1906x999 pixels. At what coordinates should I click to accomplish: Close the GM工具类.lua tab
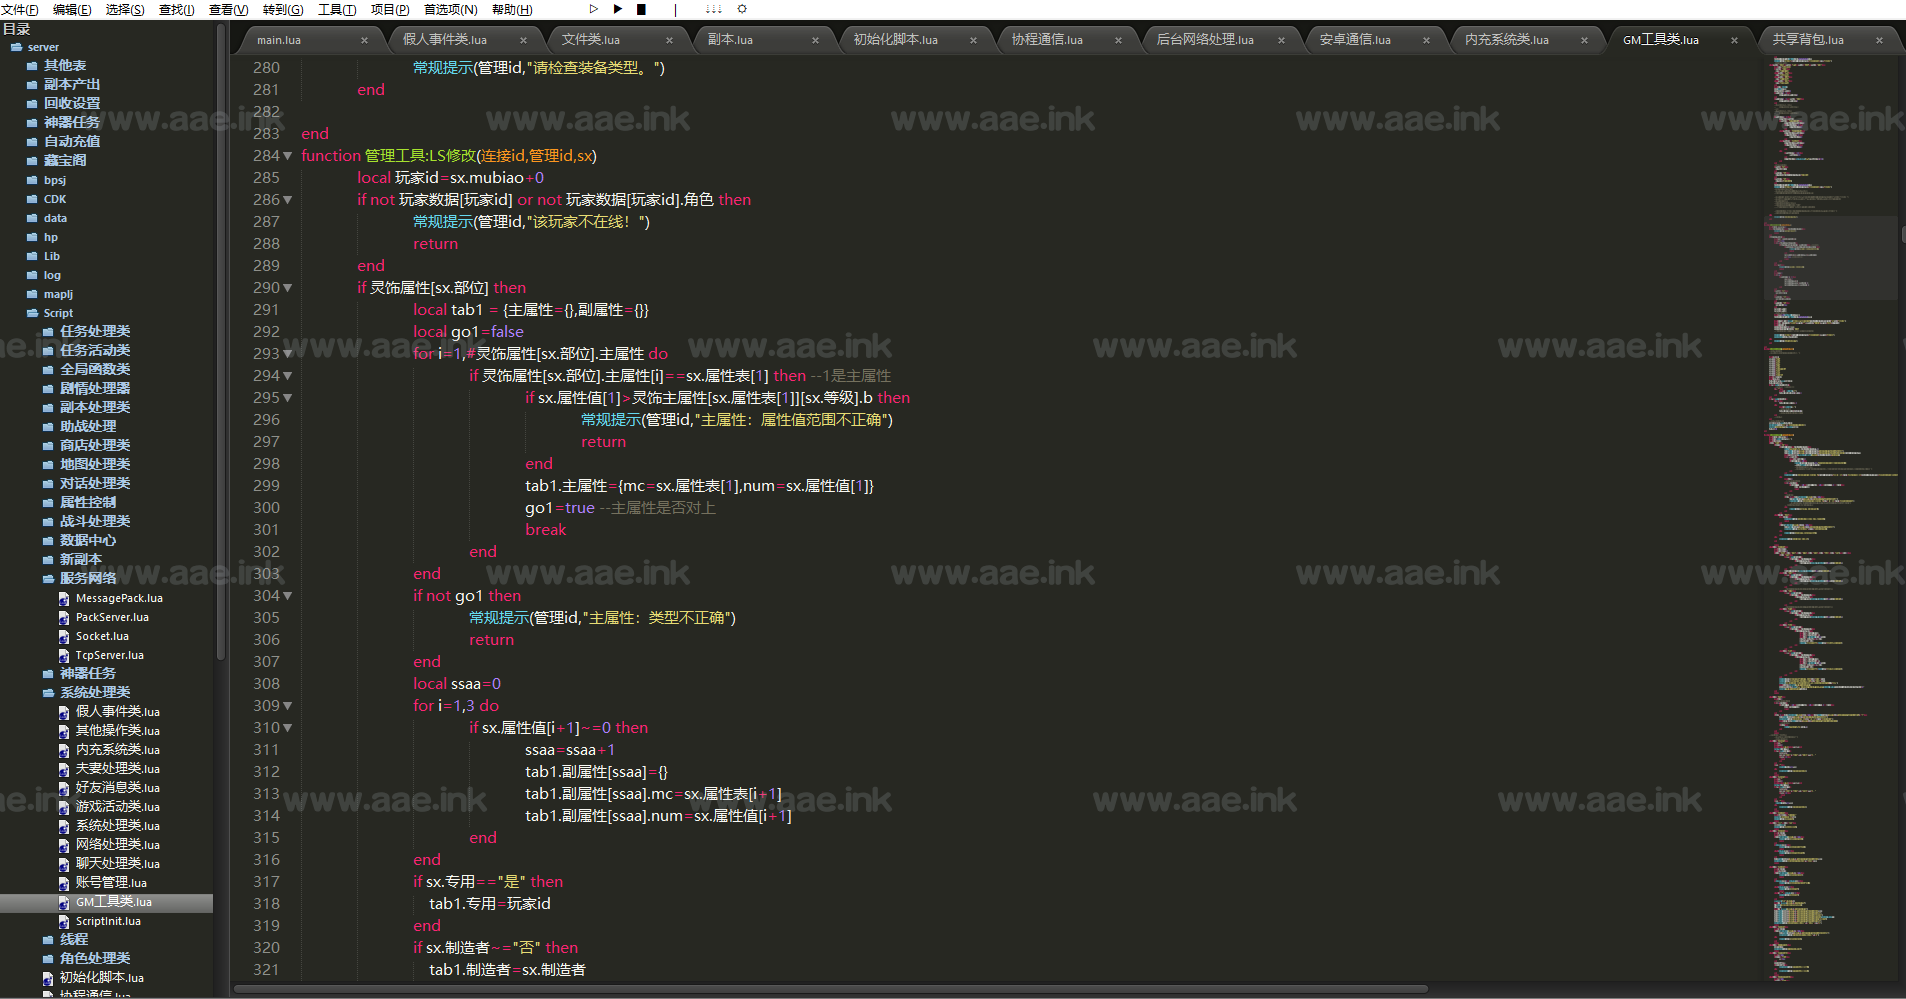click(x=1734, y=40)
